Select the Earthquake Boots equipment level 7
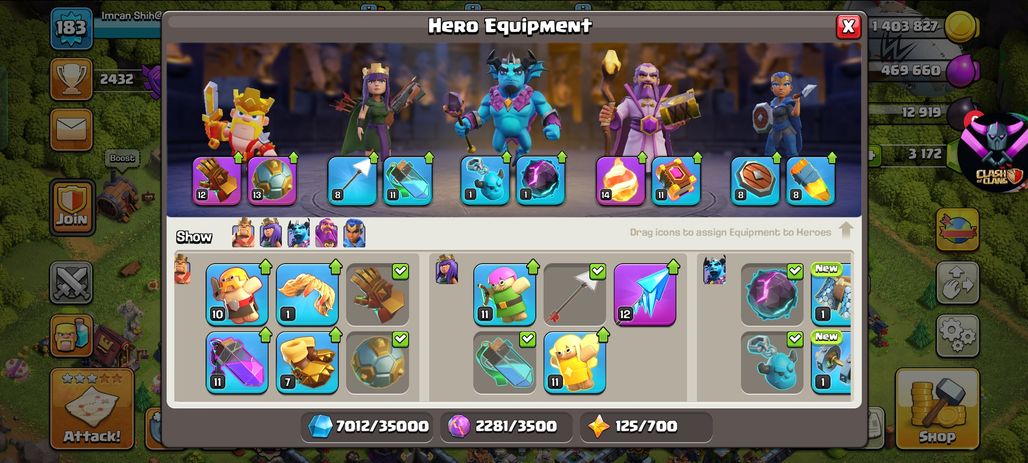Viewport: 1028px width, 463px height. pyautogui.click(x=307, y=362)
